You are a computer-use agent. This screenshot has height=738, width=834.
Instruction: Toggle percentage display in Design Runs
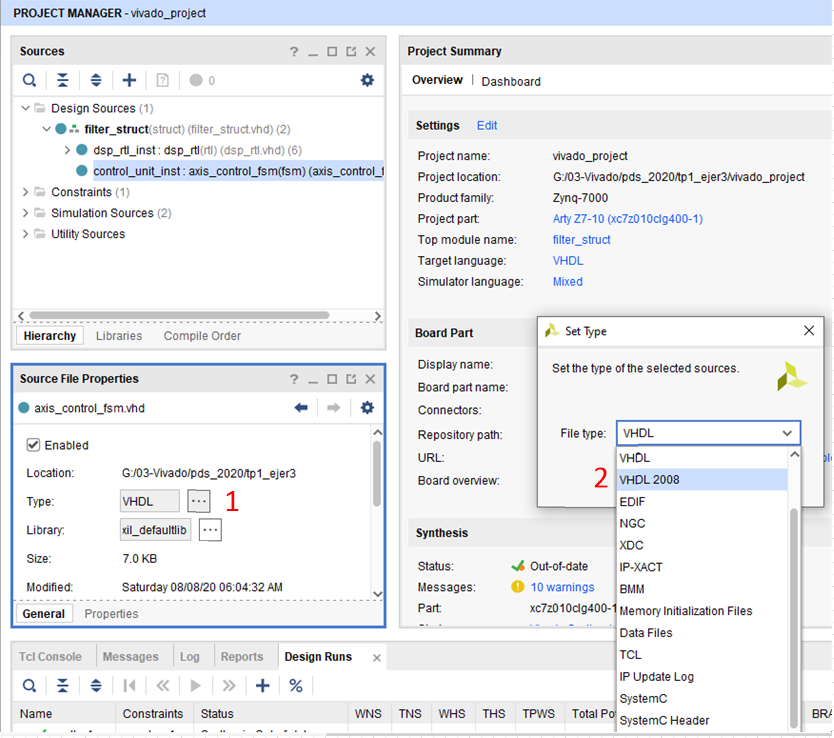tap(296, 685)
